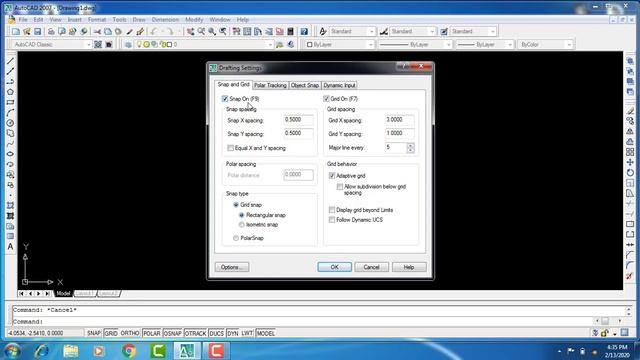Viewport: 640px width, 360px height.
Task: Switch to the Dynamic Input tab
Action: coord(340,85)
